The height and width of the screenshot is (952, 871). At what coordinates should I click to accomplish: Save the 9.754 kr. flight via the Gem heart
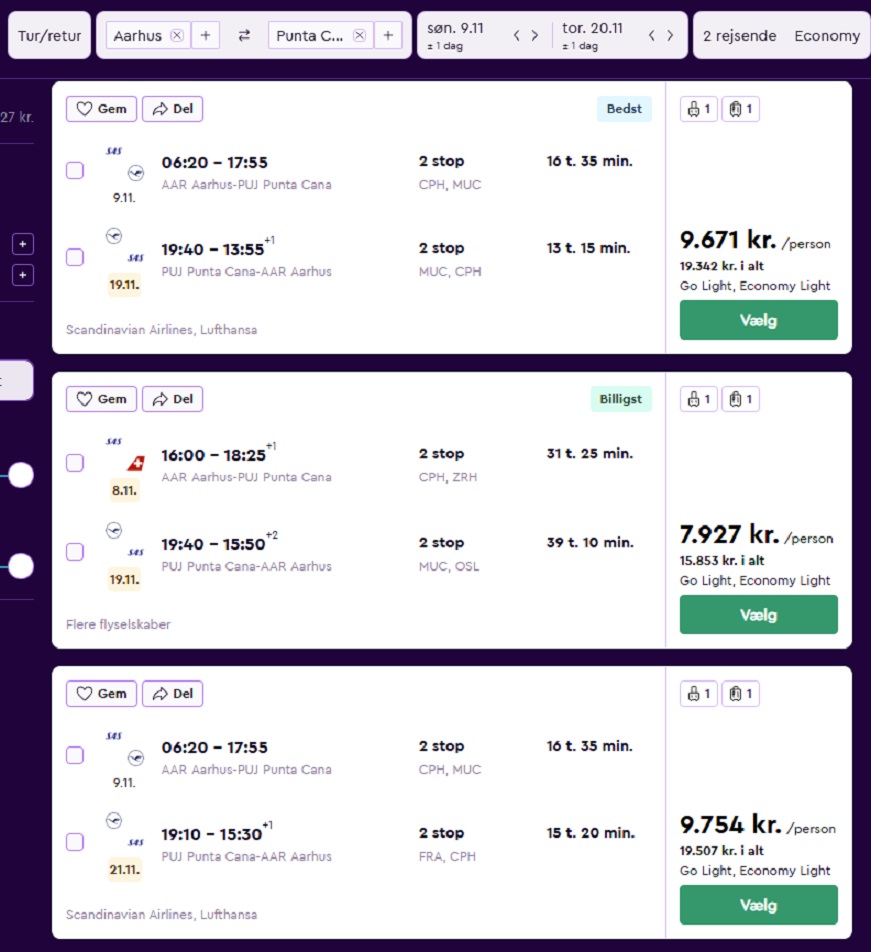101,693
